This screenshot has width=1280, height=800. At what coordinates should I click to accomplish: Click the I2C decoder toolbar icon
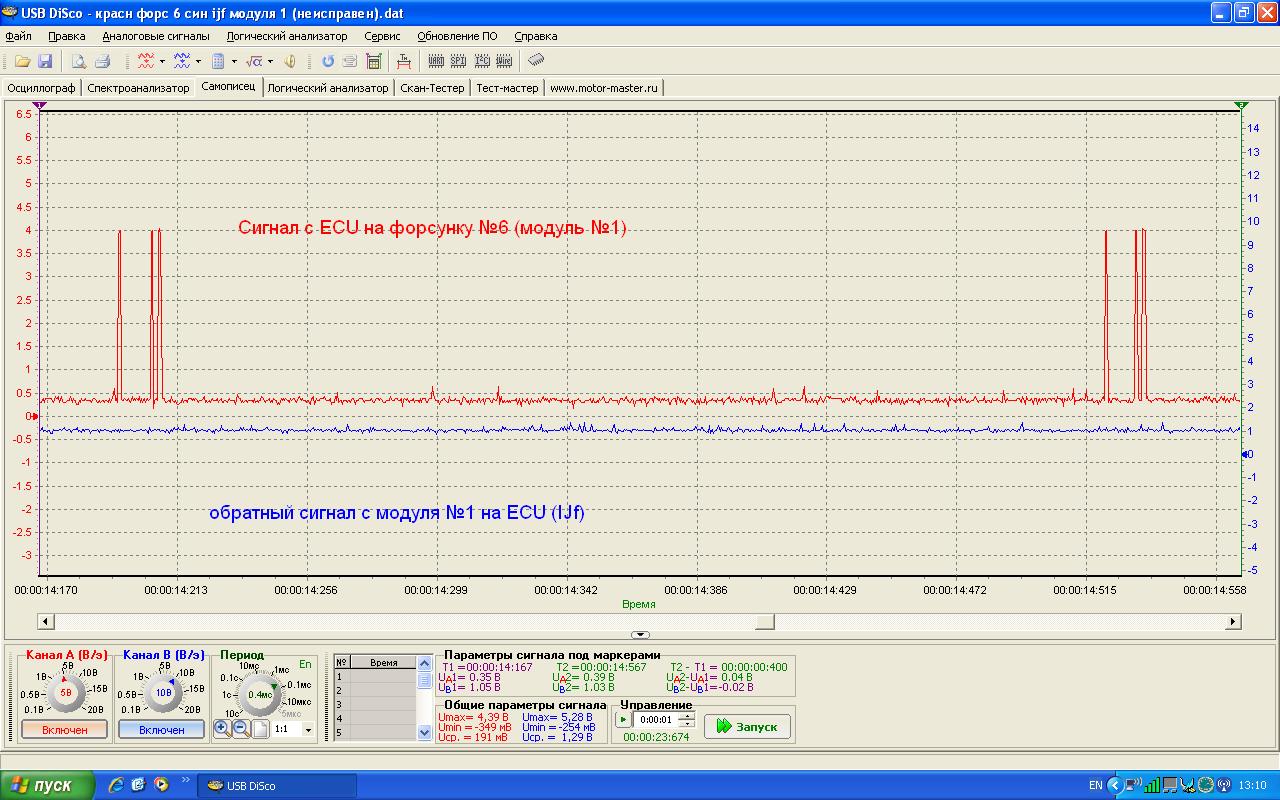(482, 62)
